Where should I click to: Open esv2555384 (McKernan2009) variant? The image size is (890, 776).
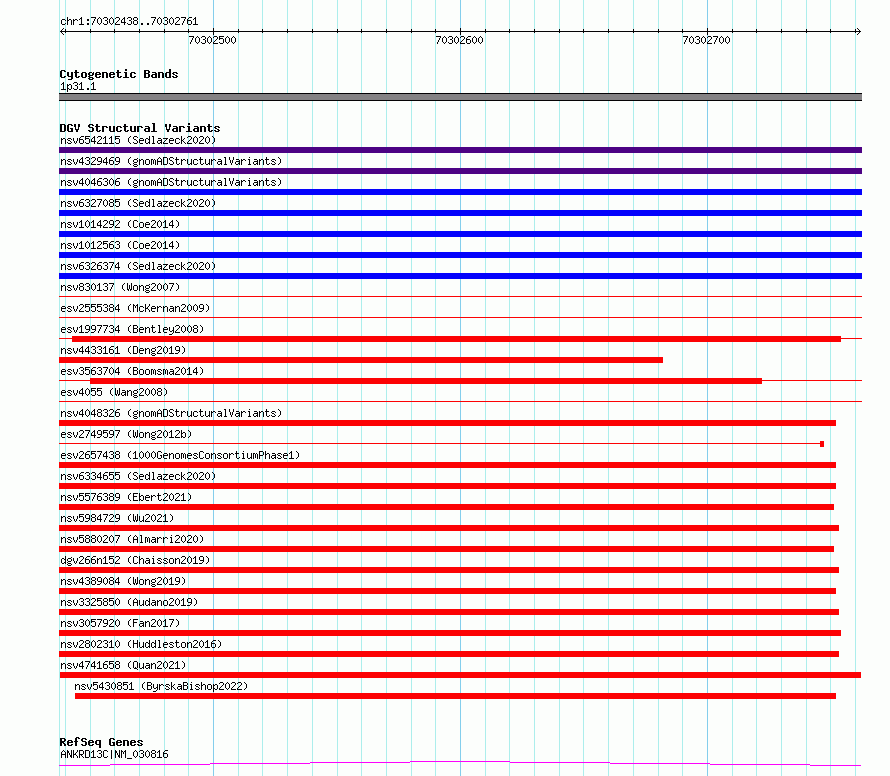[135, 308]
